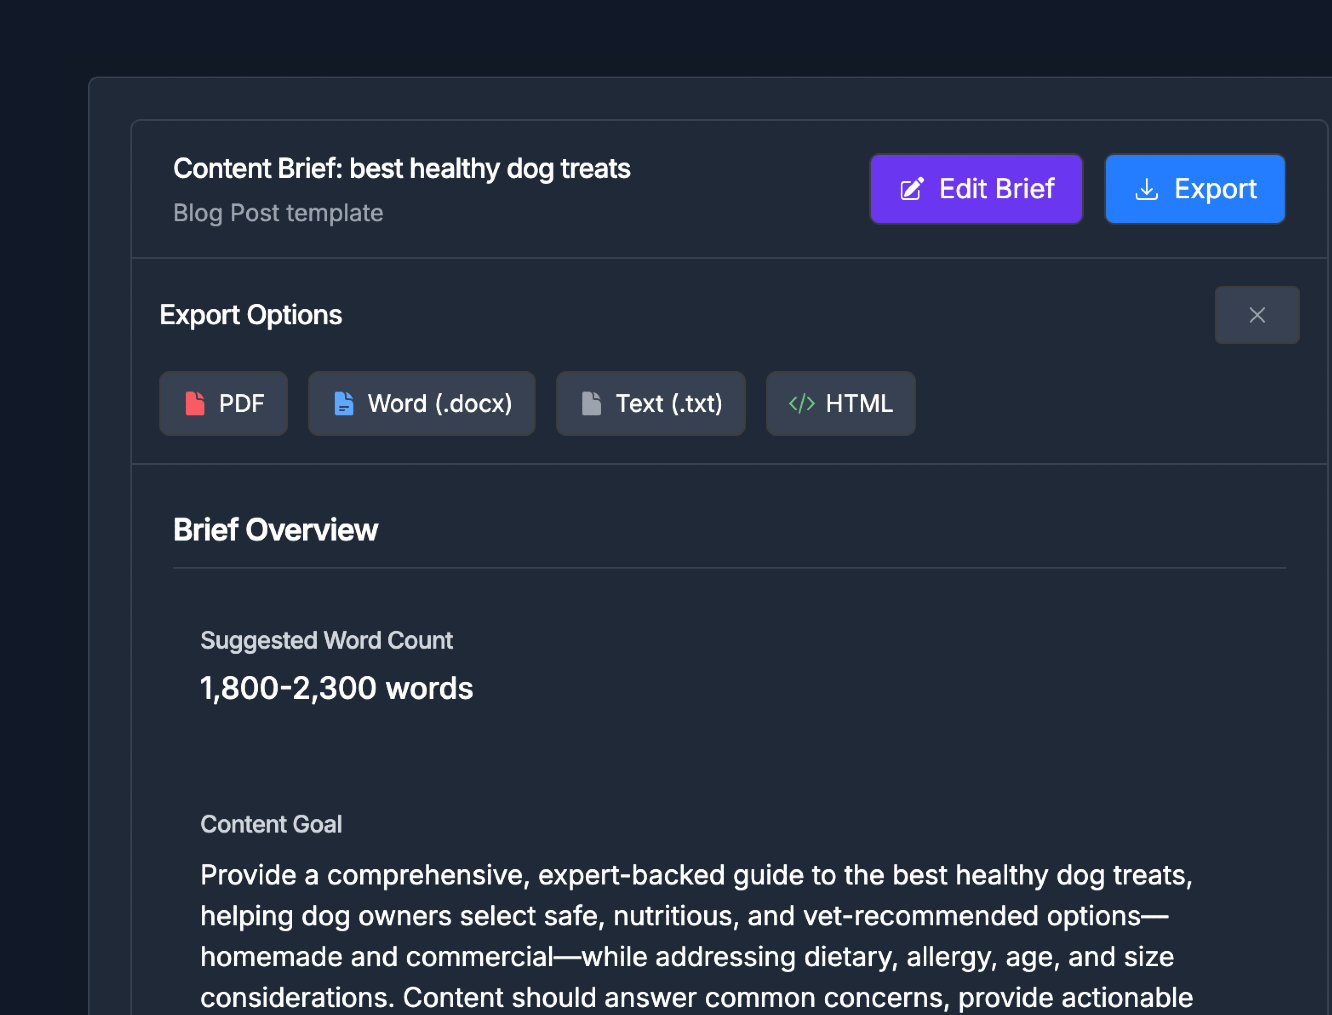Click the gray text file icon
Screen dimensions: 1332x1015
tap(592, 403)
